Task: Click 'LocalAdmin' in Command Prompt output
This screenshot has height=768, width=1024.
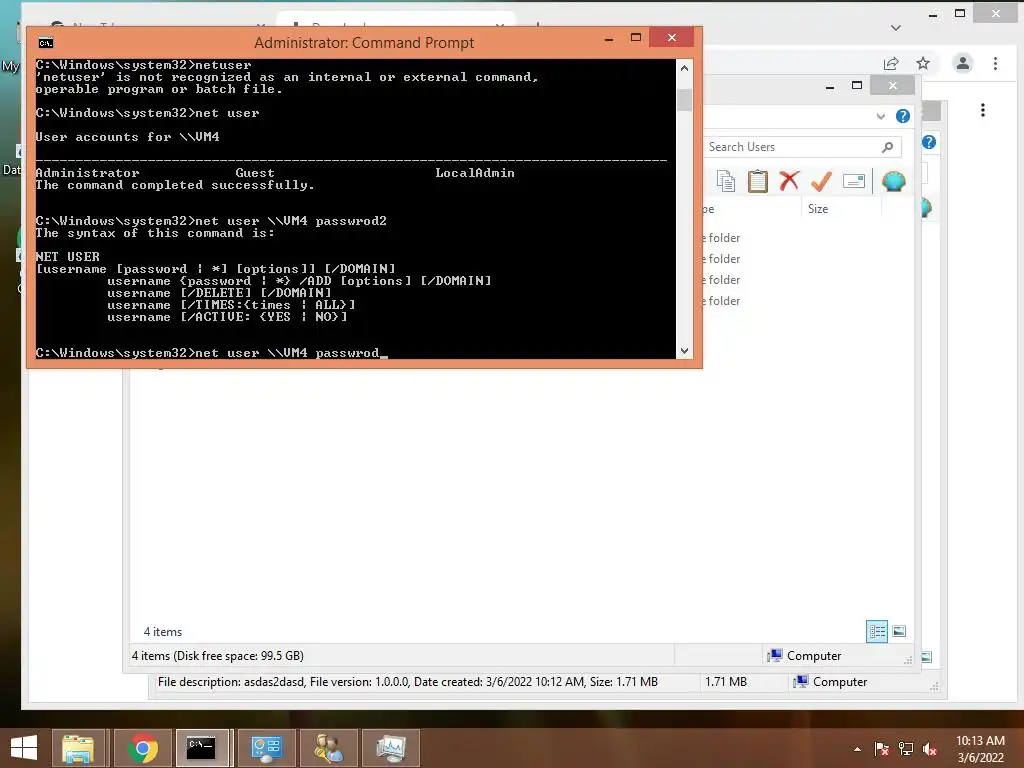Action: pos(475,173)
